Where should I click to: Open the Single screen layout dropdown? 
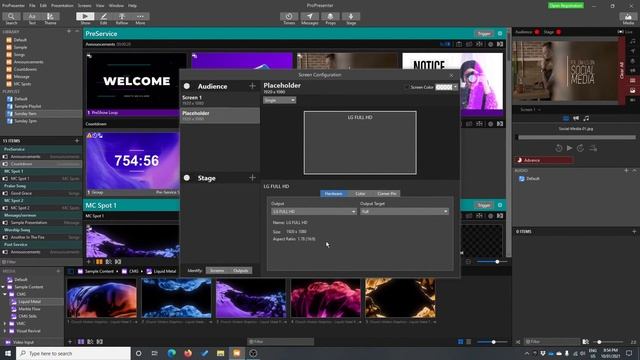pos(280,100)
